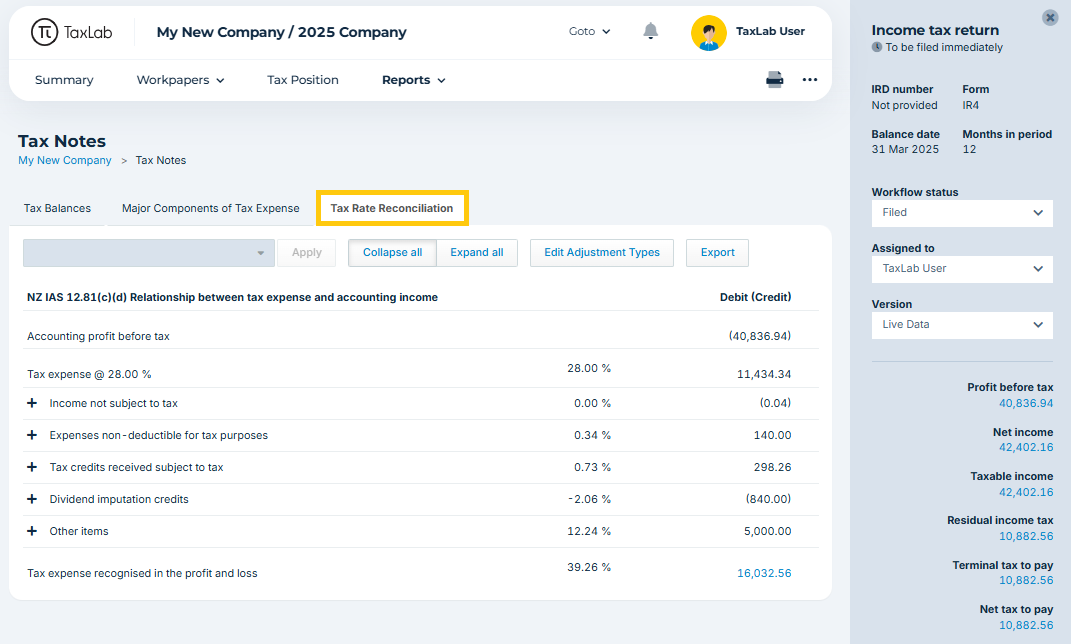Image resolution: width=1071 pixels, height=644 pixels.
Task: Click the Accounting profit before tax row label
Action: pos(98,336)
